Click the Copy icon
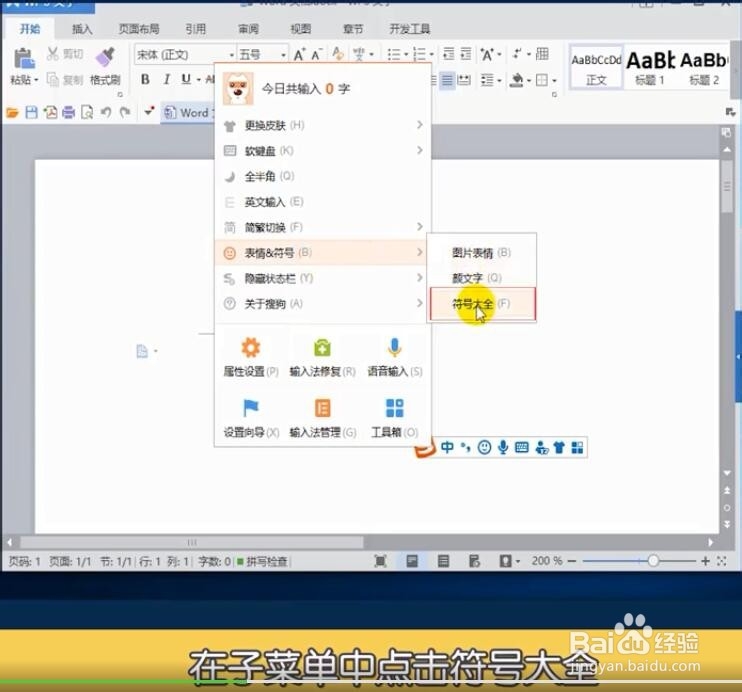742x692 pixels. [x=53, y=80]
